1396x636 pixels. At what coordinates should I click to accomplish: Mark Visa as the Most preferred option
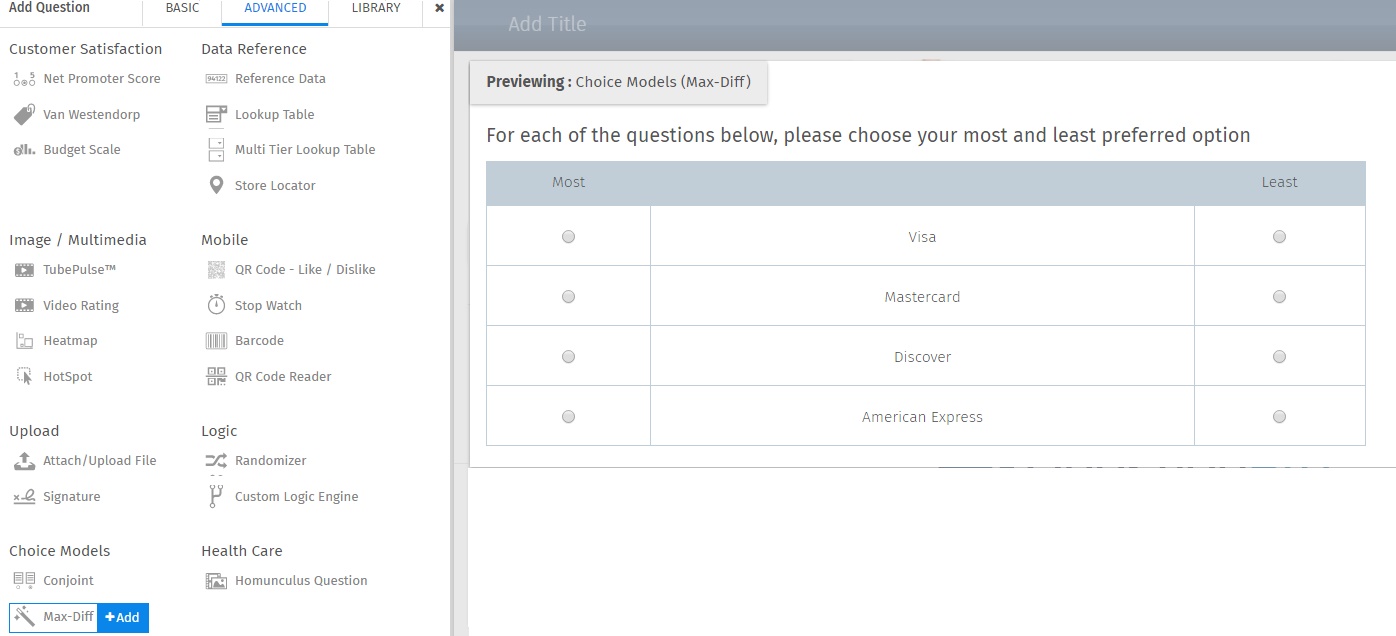[568, 236]
